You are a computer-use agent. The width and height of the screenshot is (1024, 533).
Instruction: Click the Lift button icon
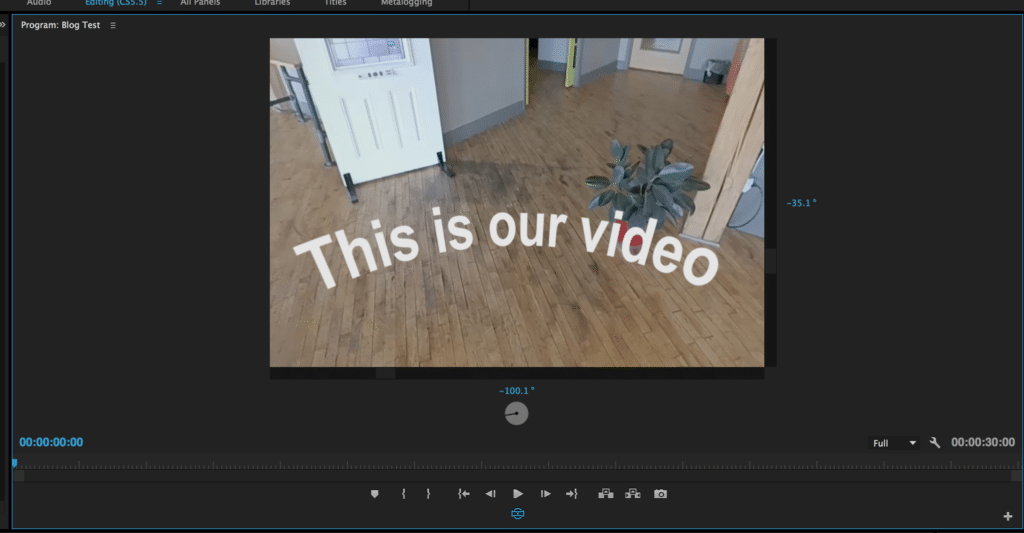pos(606,494)
